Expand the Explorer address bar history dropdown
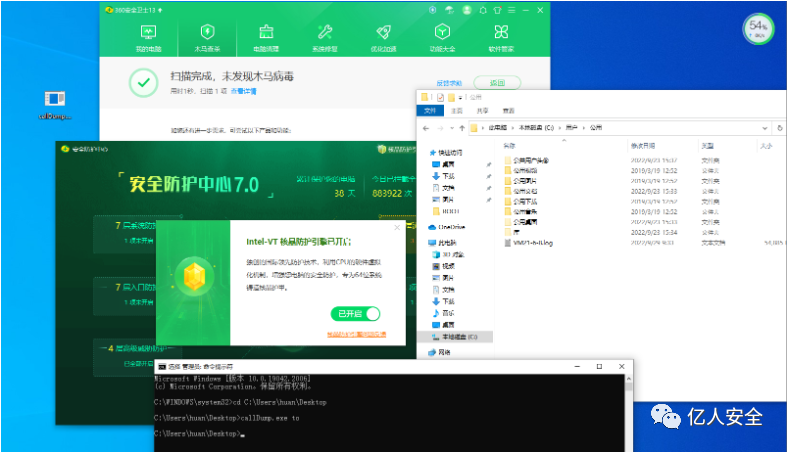Viewport: 789px width, 452px height. click(765, 128)
